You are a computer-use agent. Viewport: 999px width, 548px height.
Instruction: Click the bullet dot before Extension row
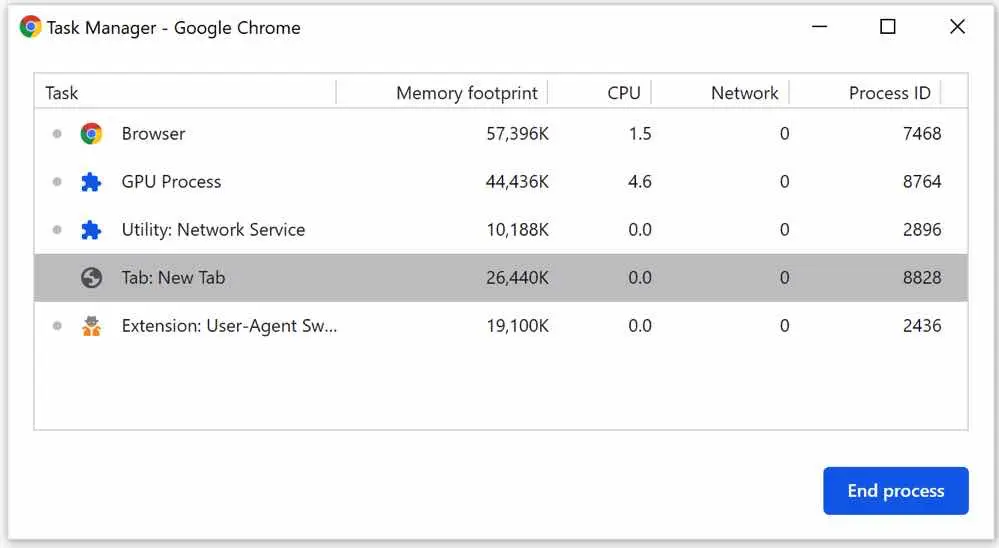57,326
